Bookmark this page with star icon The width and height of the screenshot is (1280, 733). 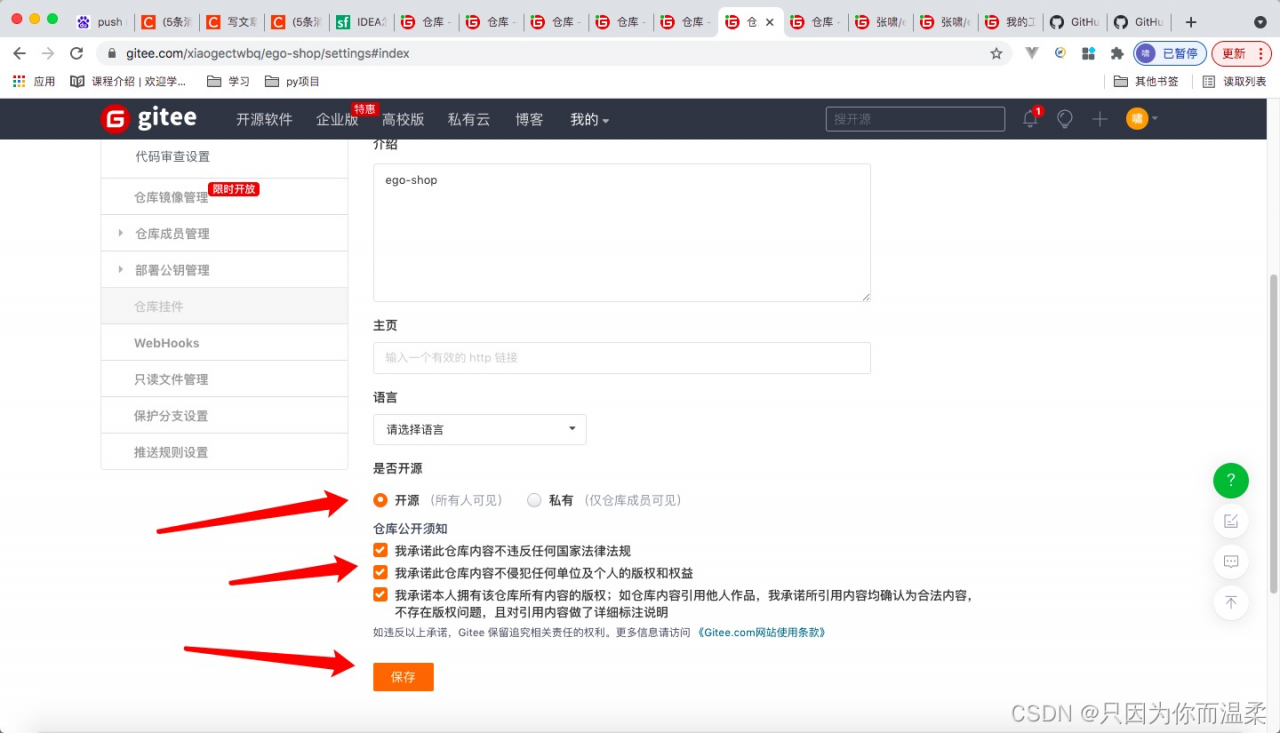click(x=996, y=53)
